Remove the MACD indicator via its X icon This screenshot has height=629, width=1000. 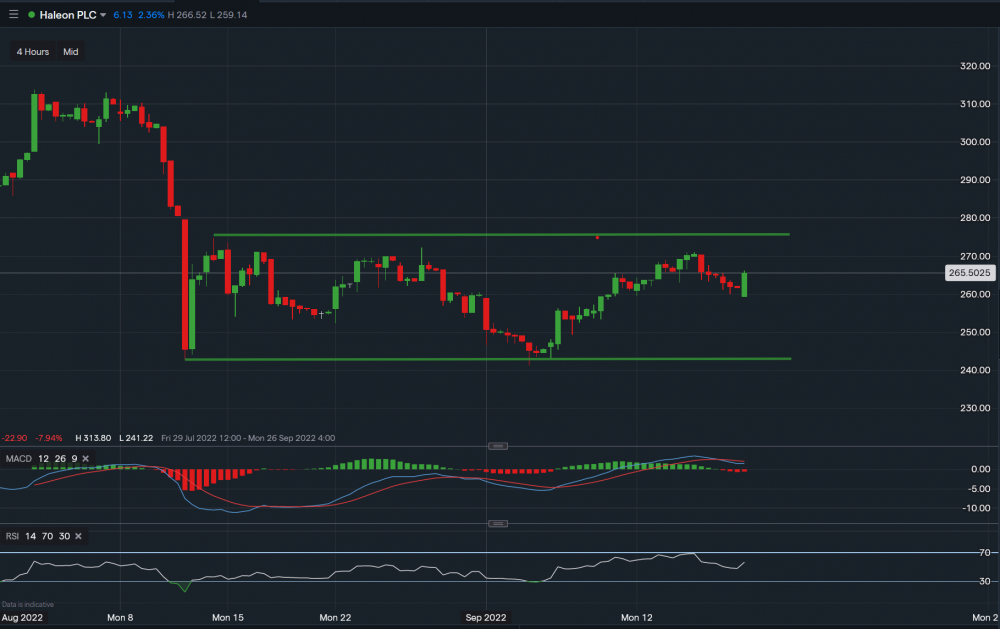pos(85,460)
